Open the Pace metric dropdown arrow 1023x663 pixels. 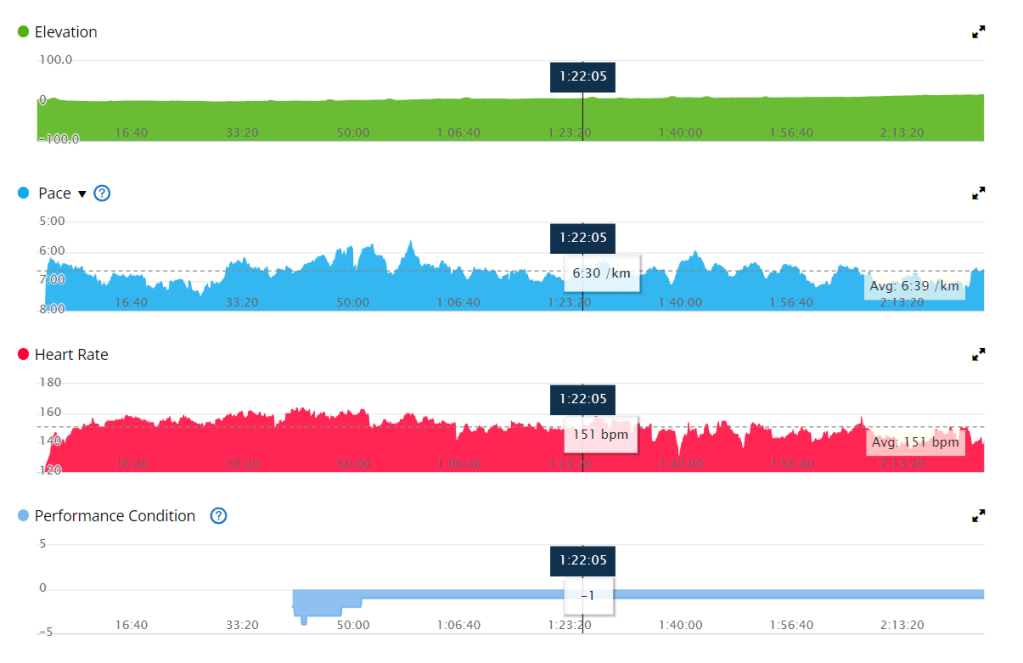82,194
